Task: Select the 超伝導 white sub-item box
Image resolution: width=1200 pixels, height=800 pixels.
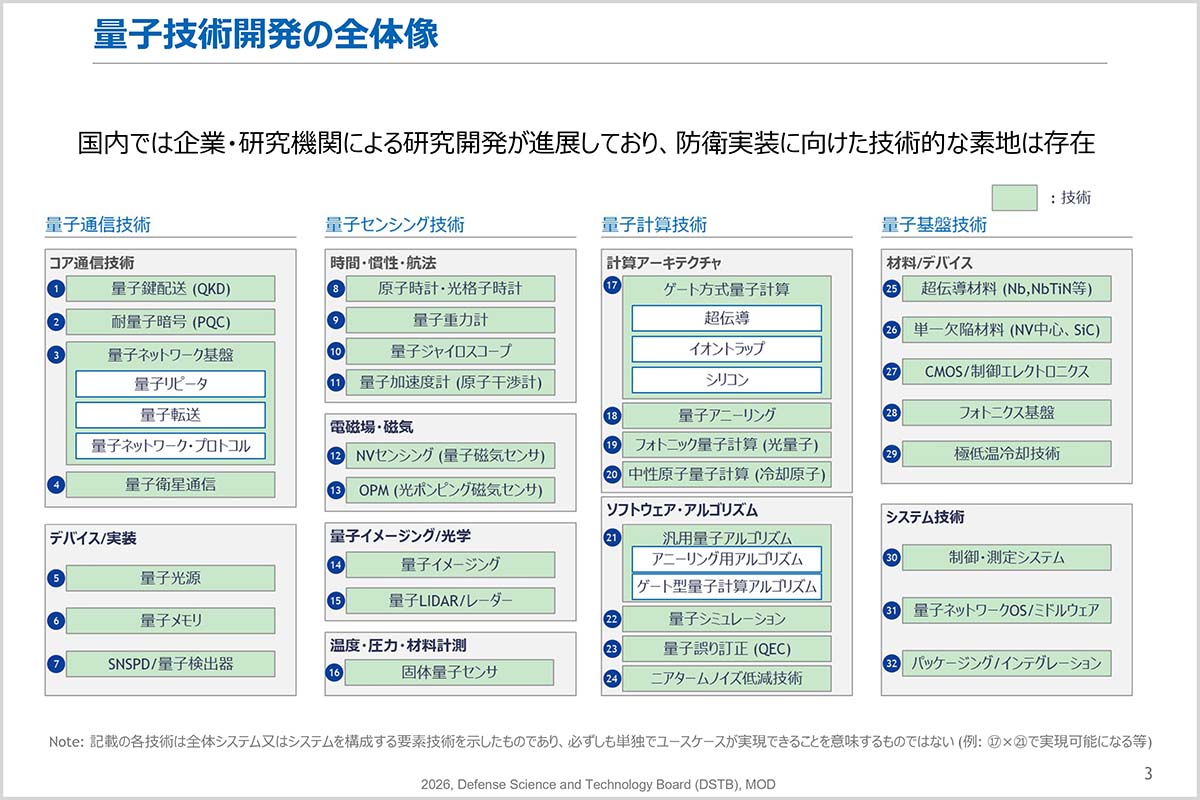Action: [726, 318]
